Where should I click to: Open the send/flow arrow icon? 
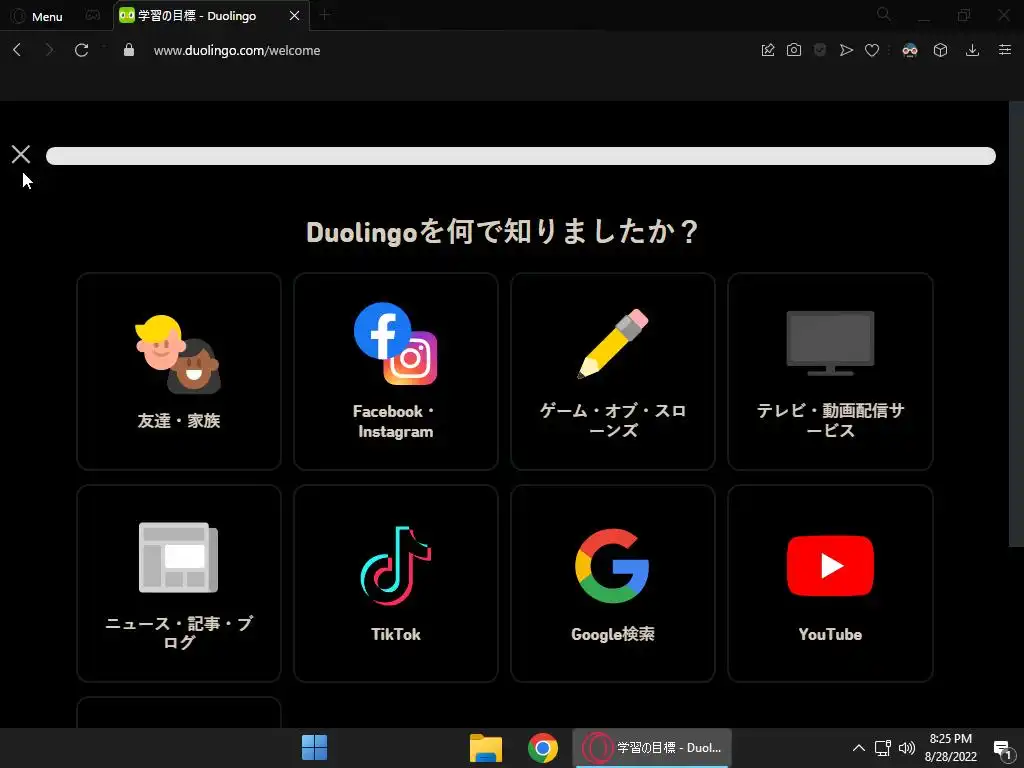[x=846, y=50]
